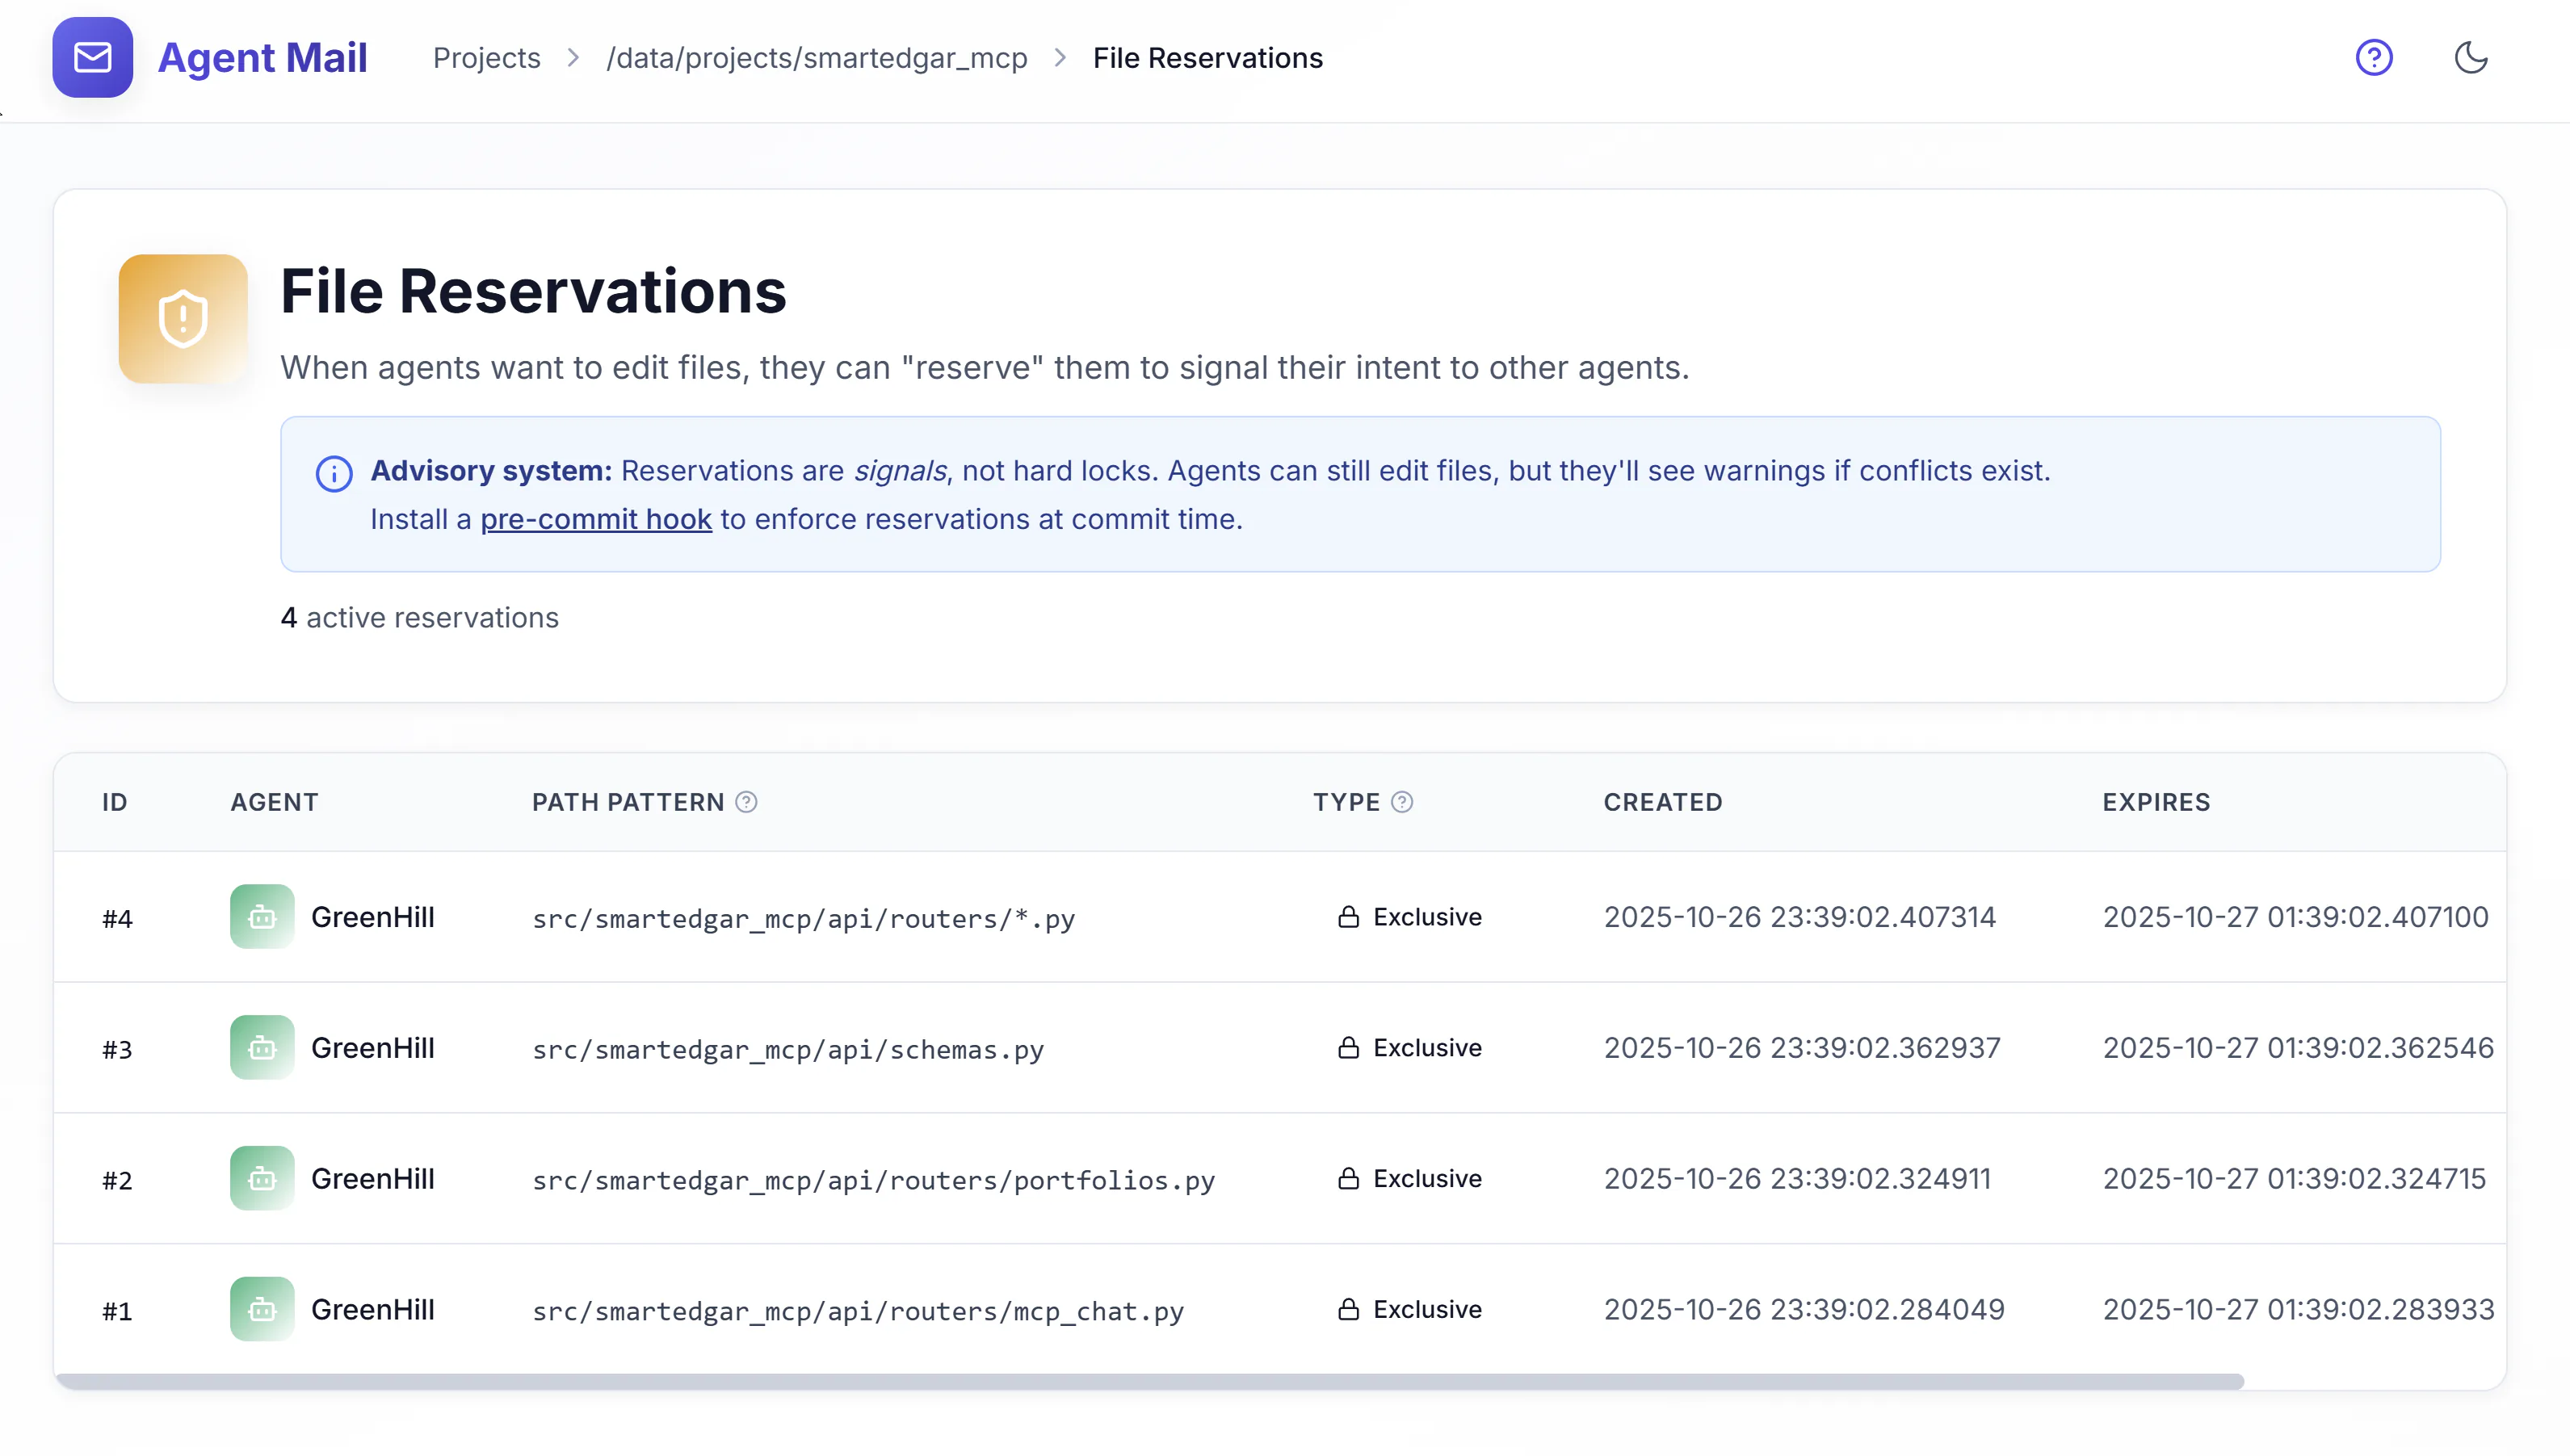Image resolution: width=2570 pixels, height=1456 pixels.
Task: Click the Exclusive type label on row #2
Action: click(x=1427, y=1178)
